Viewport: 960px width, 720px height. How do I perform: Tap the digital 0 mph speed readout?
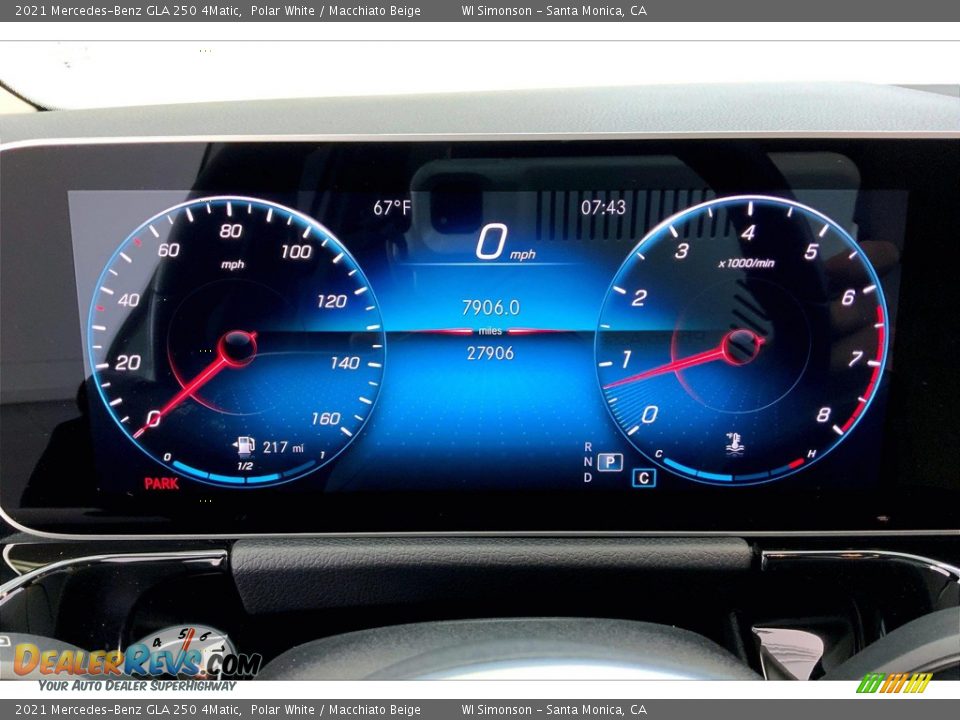505,242
